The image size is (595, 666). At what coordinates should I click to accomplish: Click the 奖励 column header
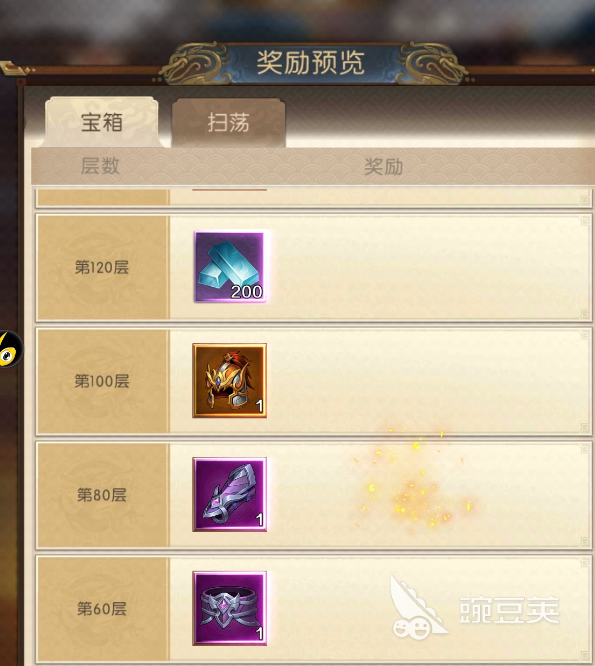(384, 166)
